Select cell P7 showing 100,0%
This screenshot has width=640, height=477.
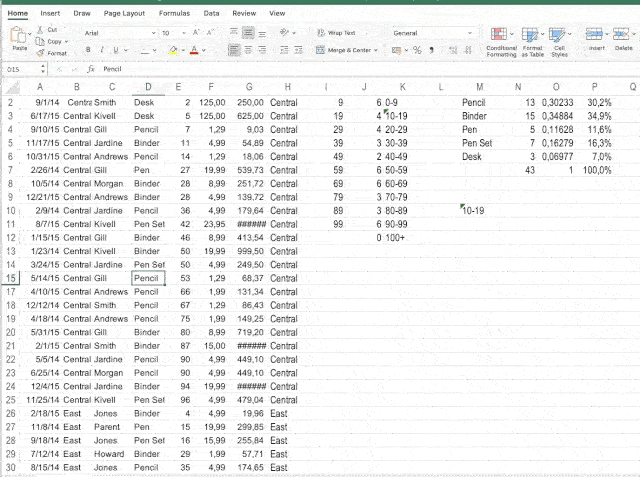pyautogui.click(x=594, y=170)
